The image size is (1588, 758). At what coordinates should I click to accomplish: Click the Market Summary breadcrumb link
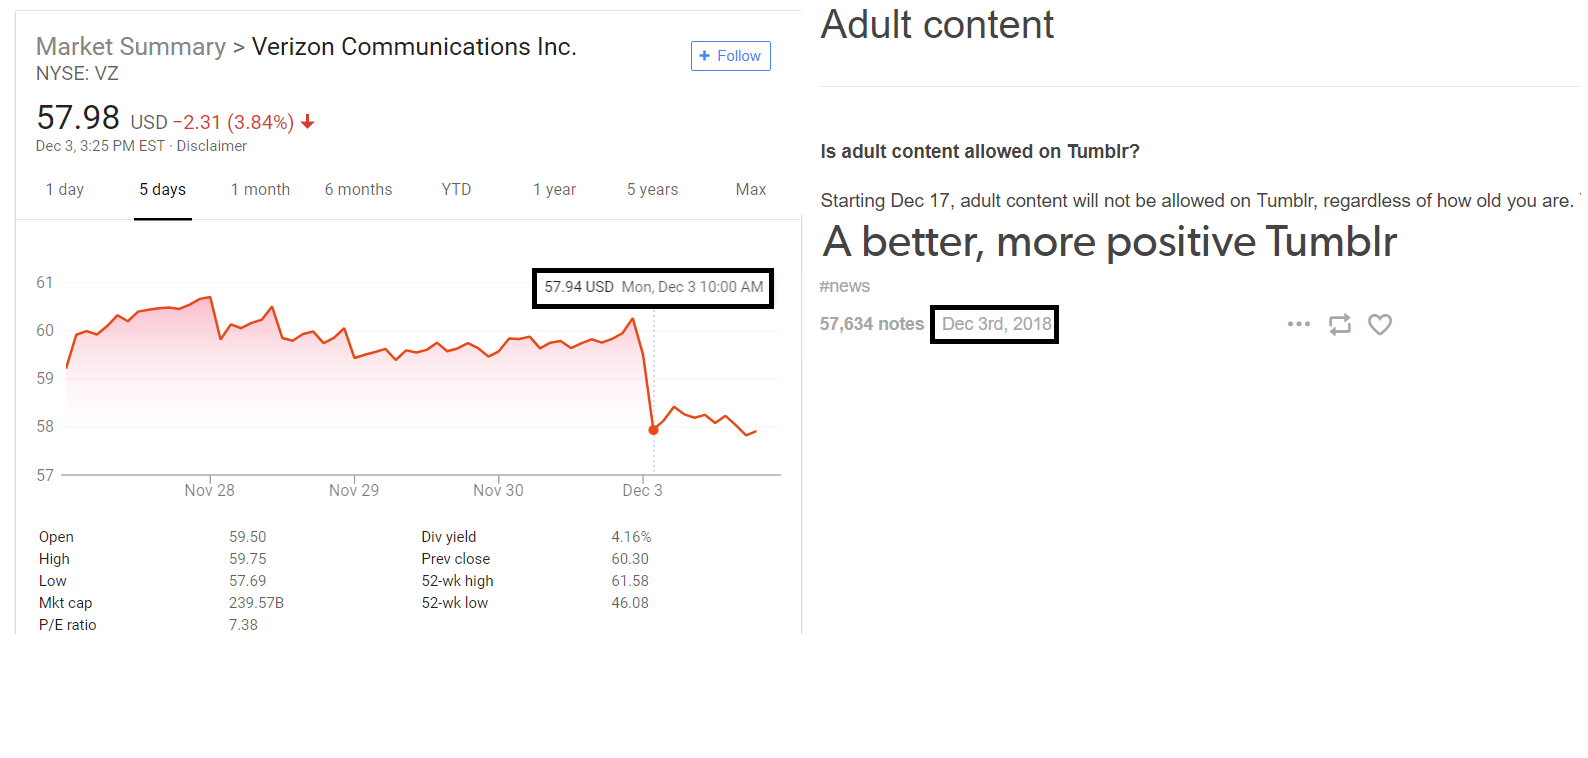(x=131, y=47)
